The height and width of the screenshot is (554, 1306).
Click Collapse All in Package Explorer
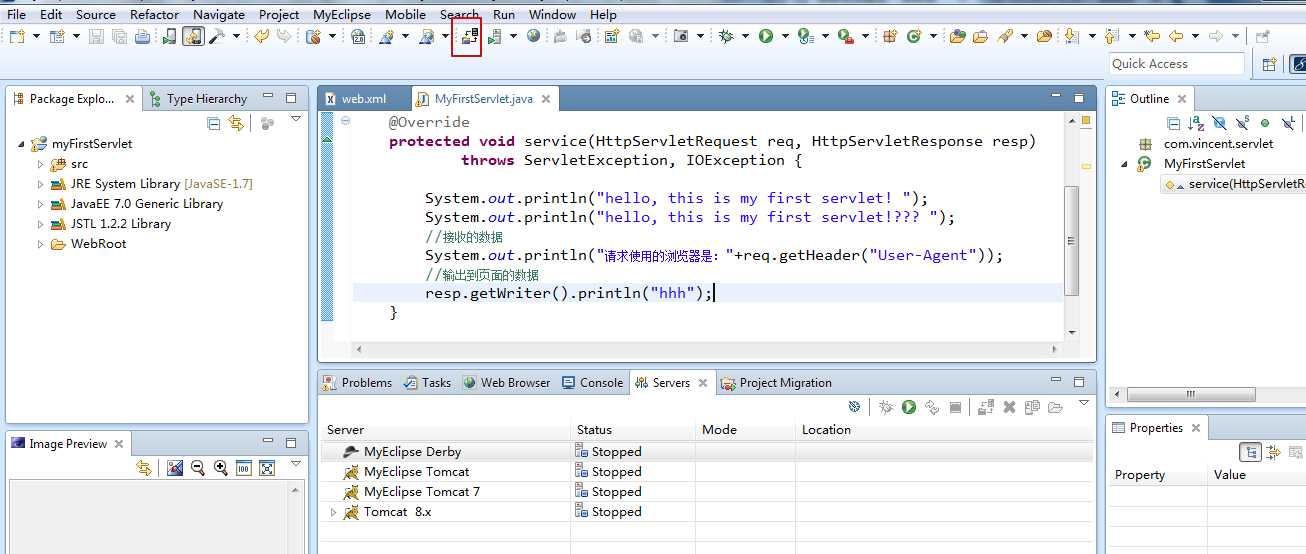tap(213, 124)
